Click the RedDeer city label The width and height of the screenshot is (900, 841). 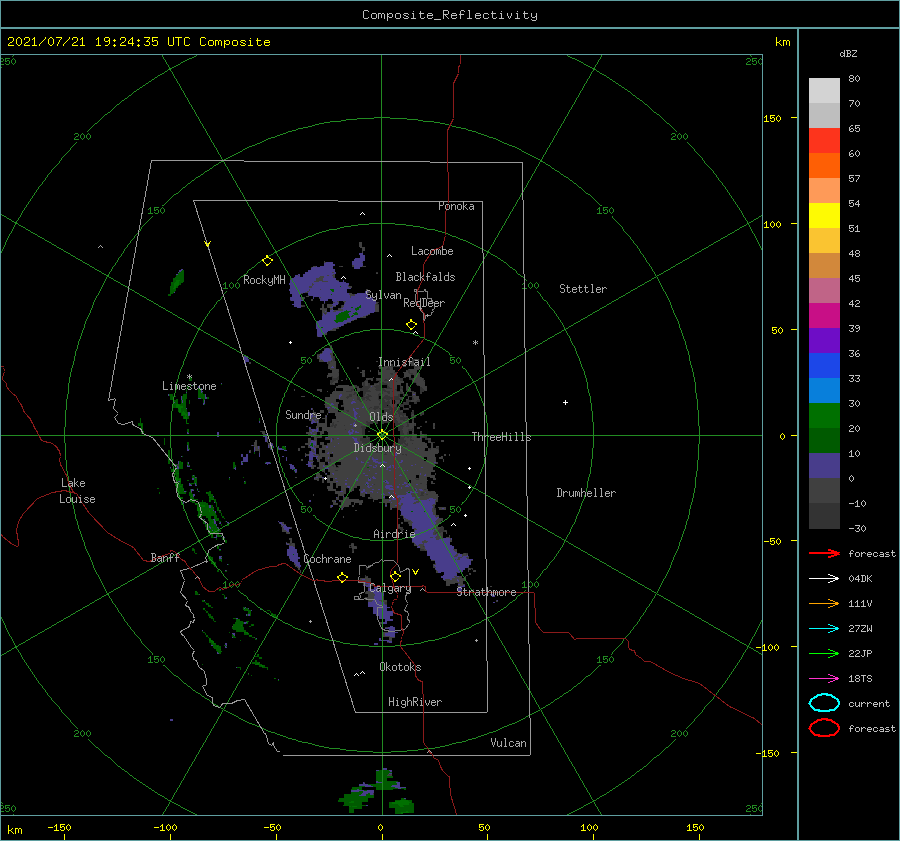[424, 303]
